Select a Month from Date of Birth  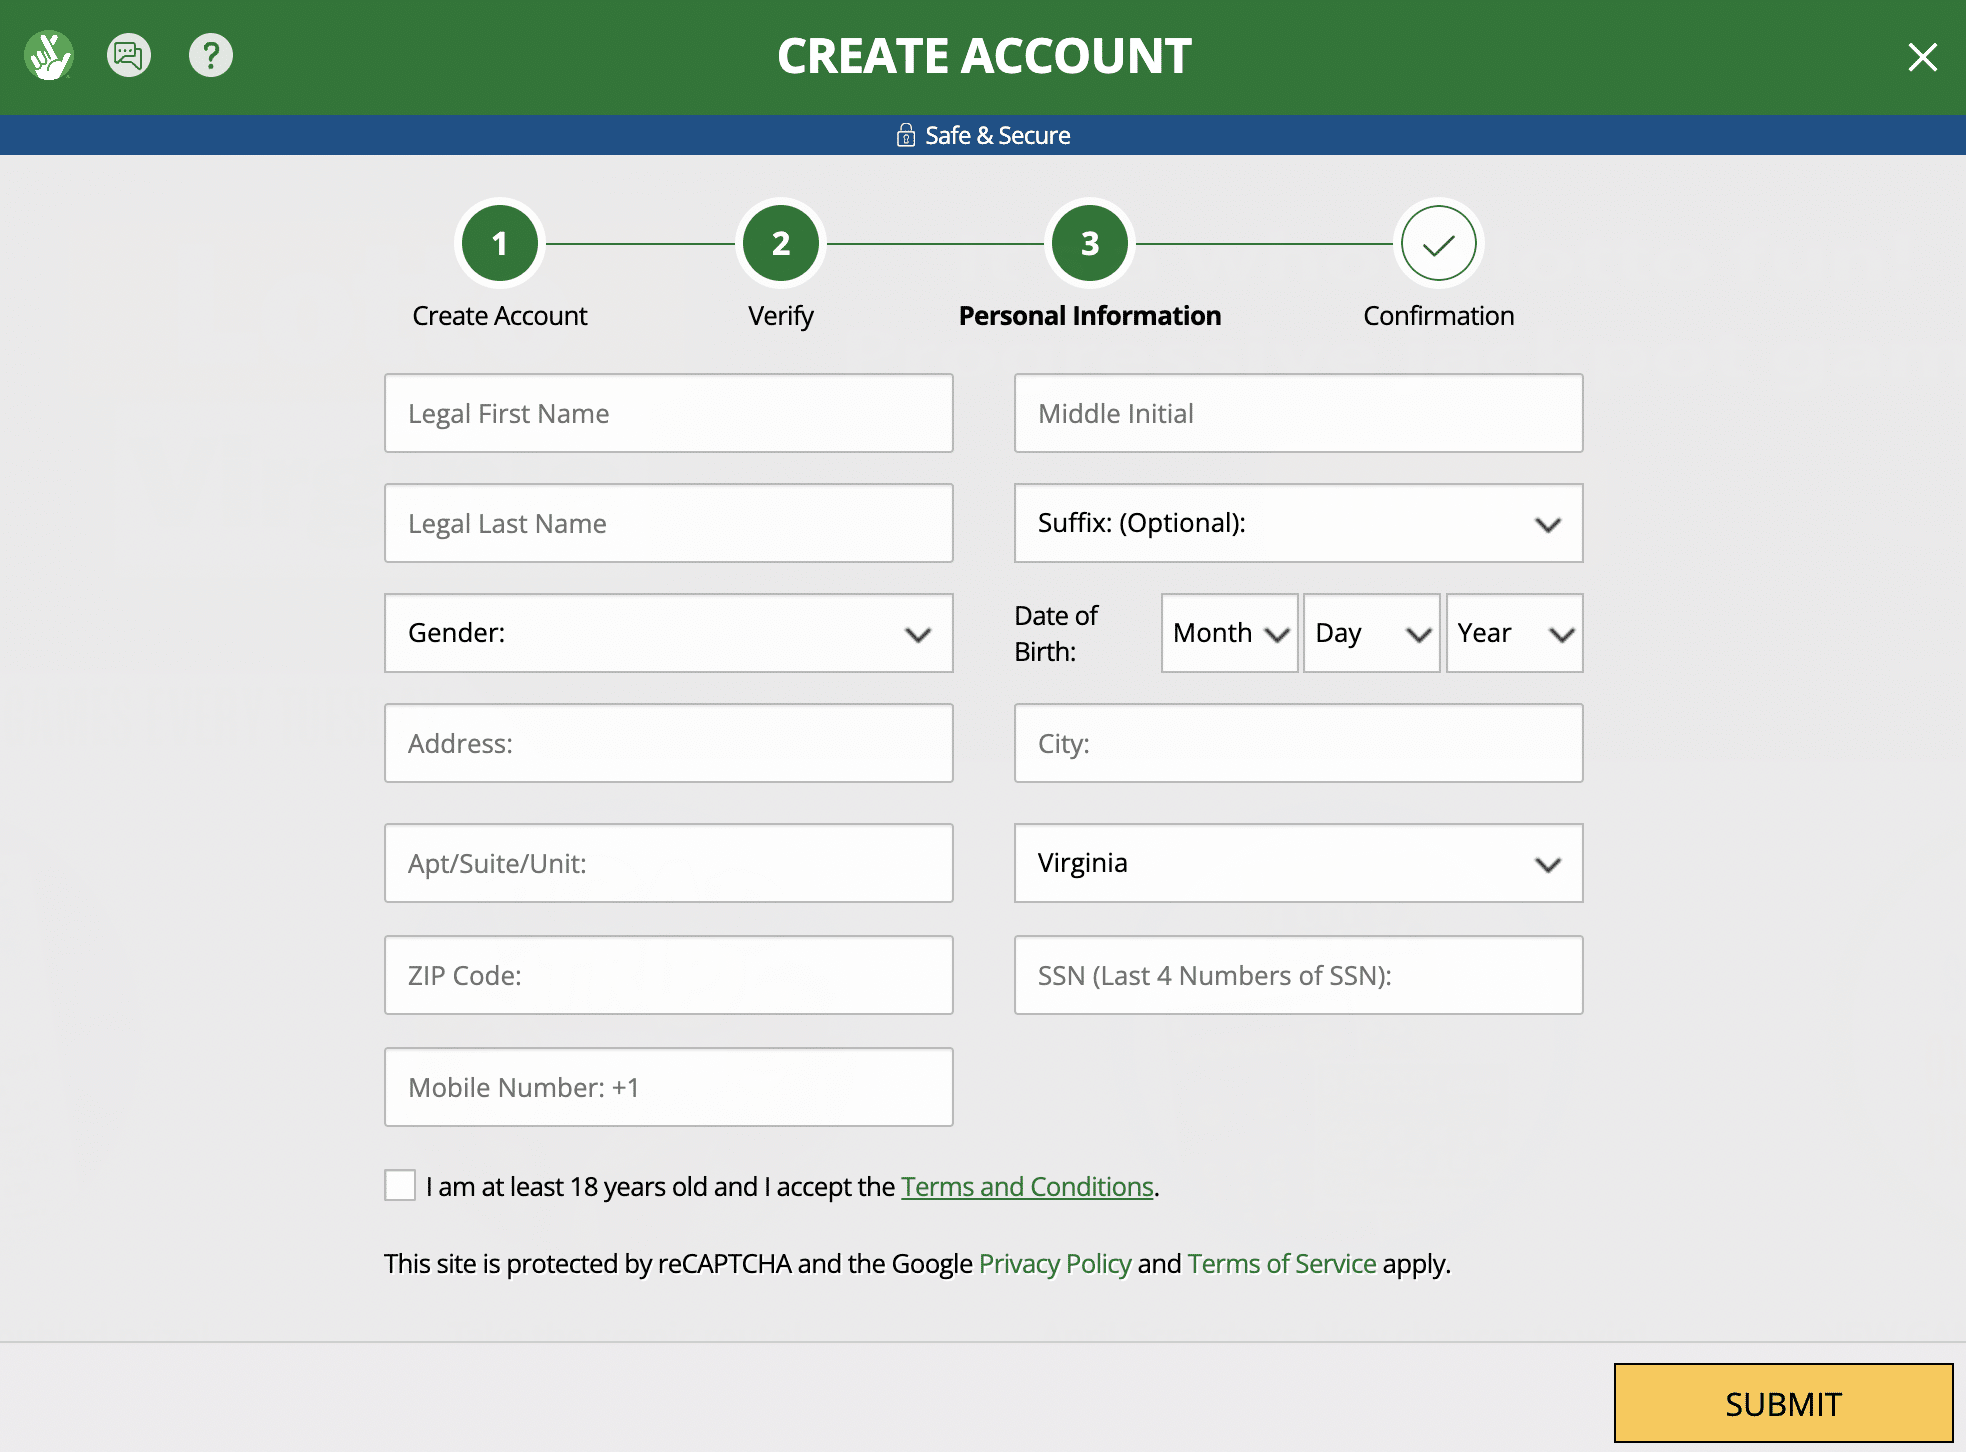coord(1227,631)
